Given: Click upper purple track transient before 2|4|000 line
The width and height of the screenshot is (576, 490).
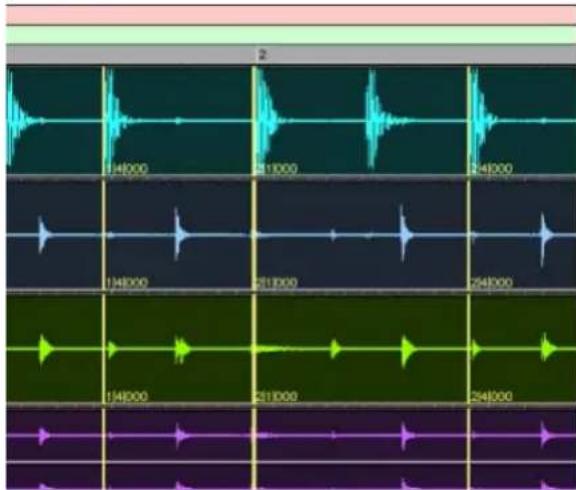Looking at the screenshot, I should click(406, 436).
